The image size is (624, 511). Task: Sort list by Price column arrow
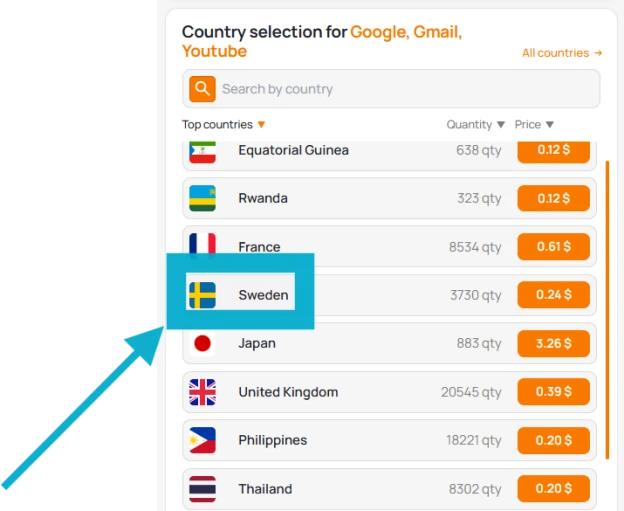550,125
